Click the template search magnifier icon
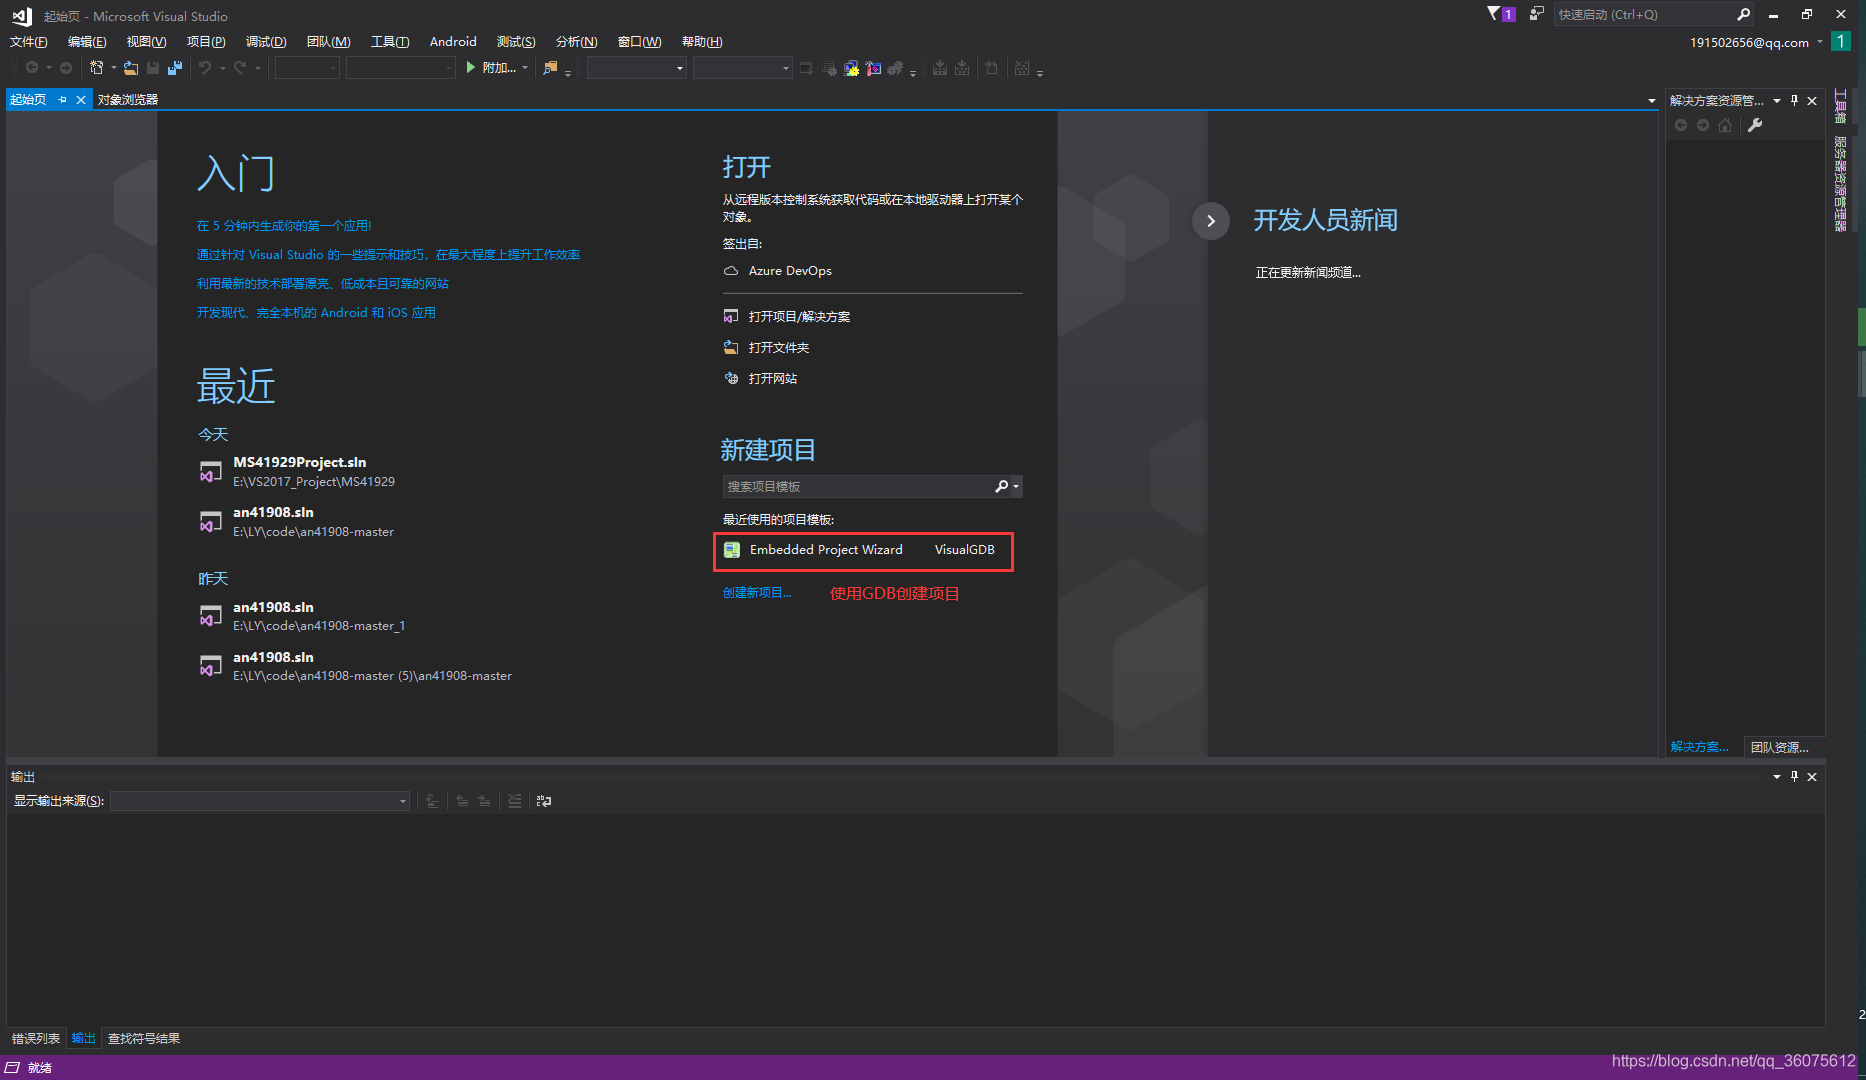Screen dimensions: 1866x1080 [1001, 486]
